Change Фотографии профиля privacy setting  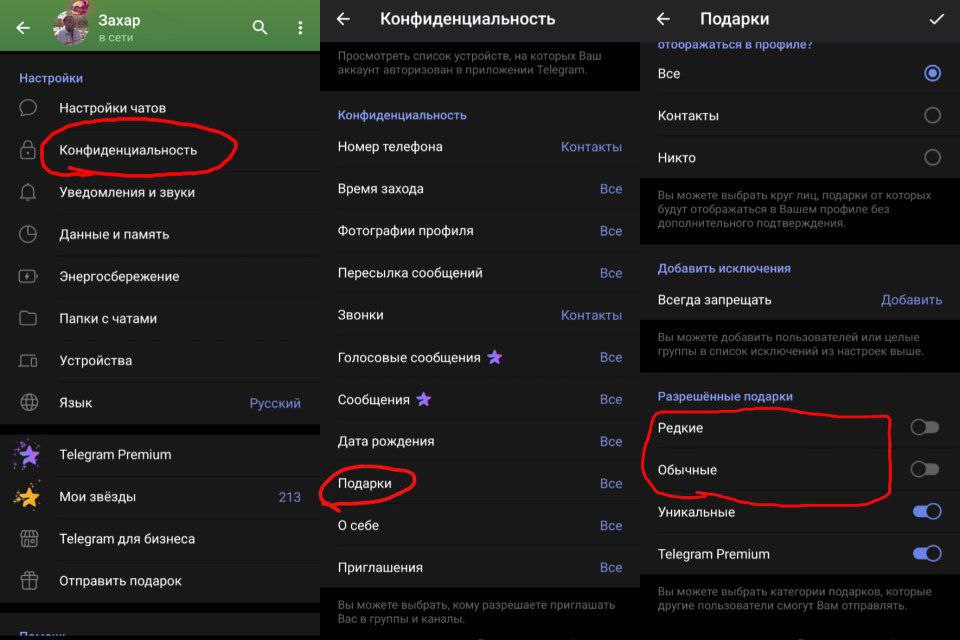tap(480, 231)
